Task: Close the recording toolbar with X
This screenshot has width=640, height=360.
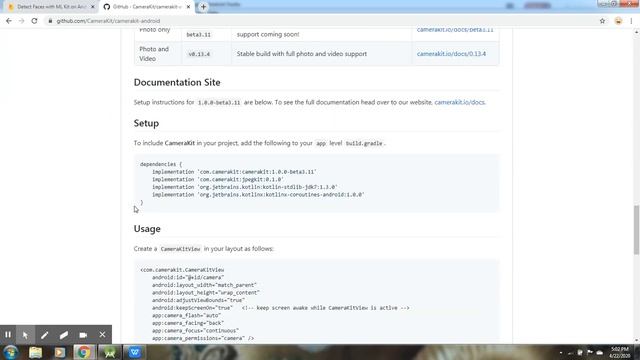Action: [x=102, y=335]
